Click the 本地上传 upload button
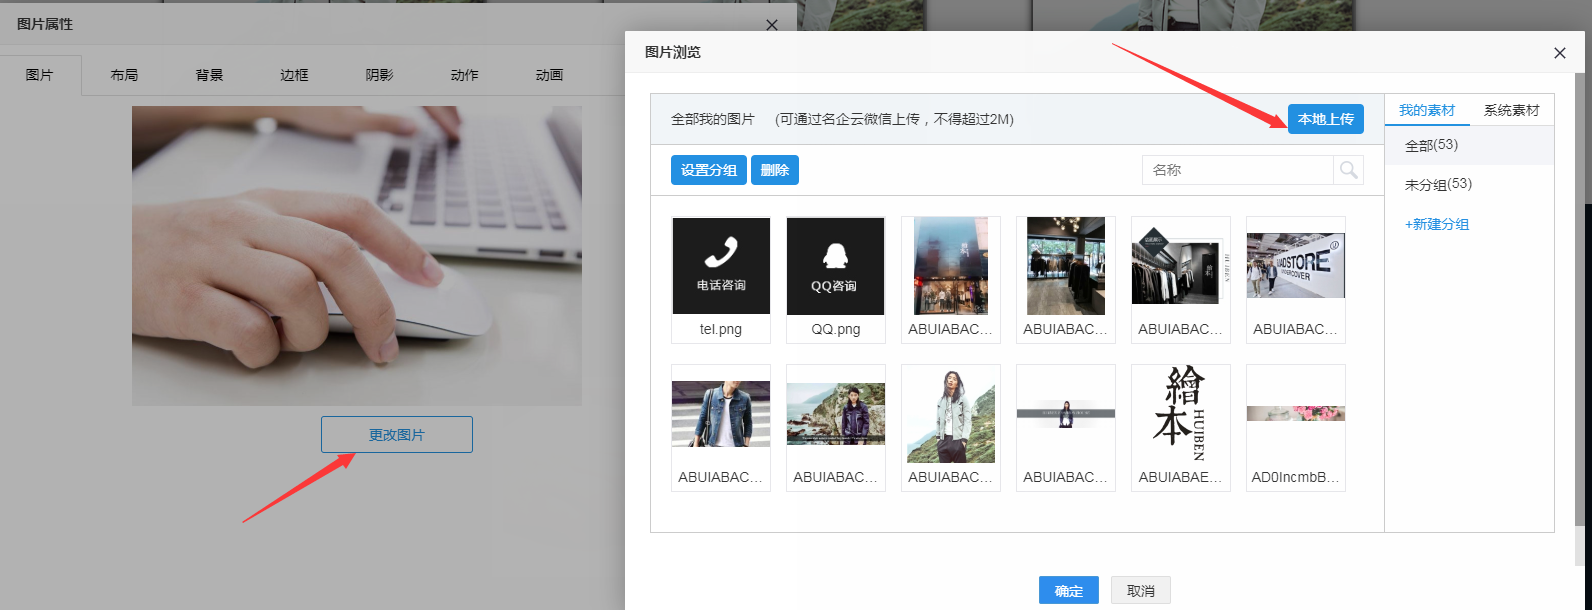This screenshot has height=610, width=1592. tap(1325, 119)
